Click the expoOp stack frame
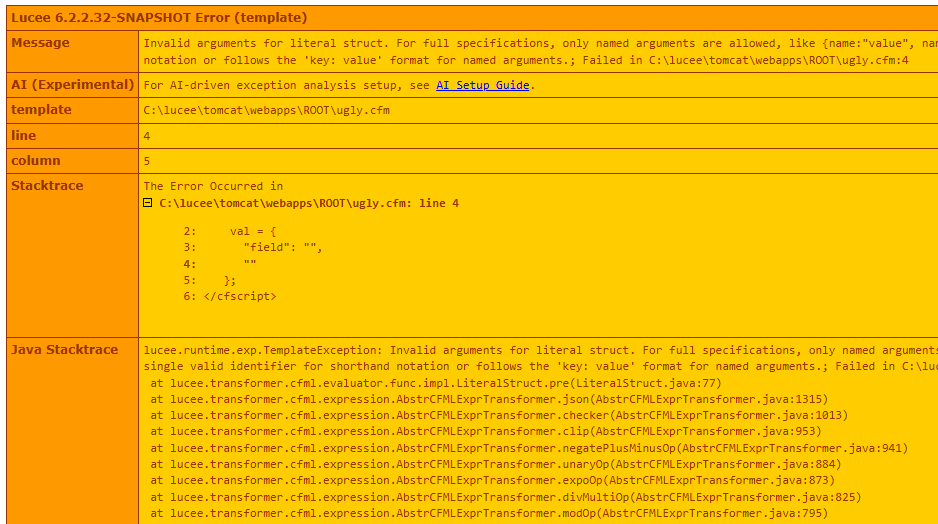The image size is (938, 524). point(492,480)
